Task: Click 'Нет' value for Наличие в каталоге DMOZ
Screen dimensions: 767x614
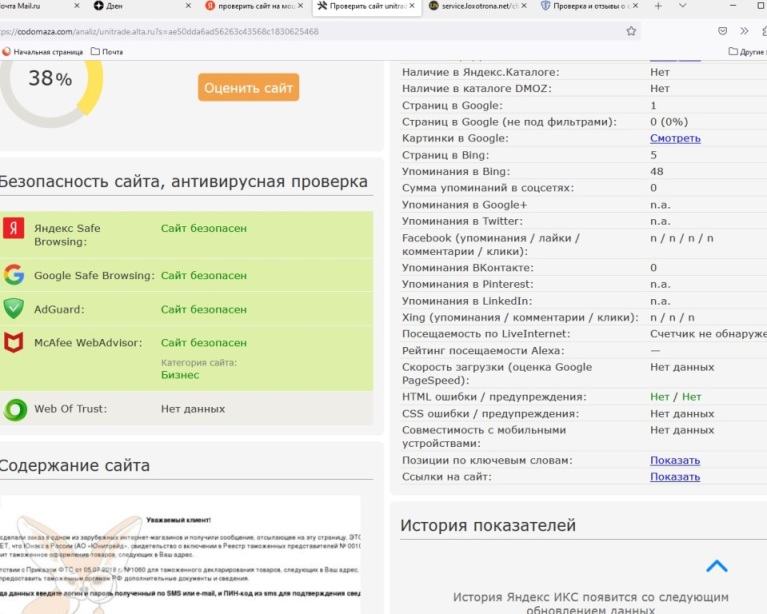Action: (660, 89)
